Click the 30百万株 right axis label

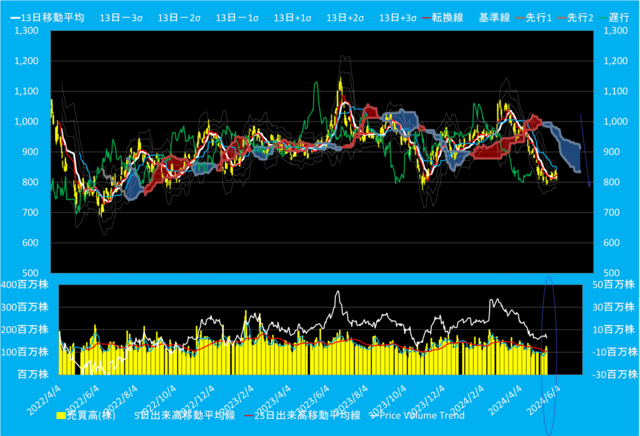tap(613, 307)
